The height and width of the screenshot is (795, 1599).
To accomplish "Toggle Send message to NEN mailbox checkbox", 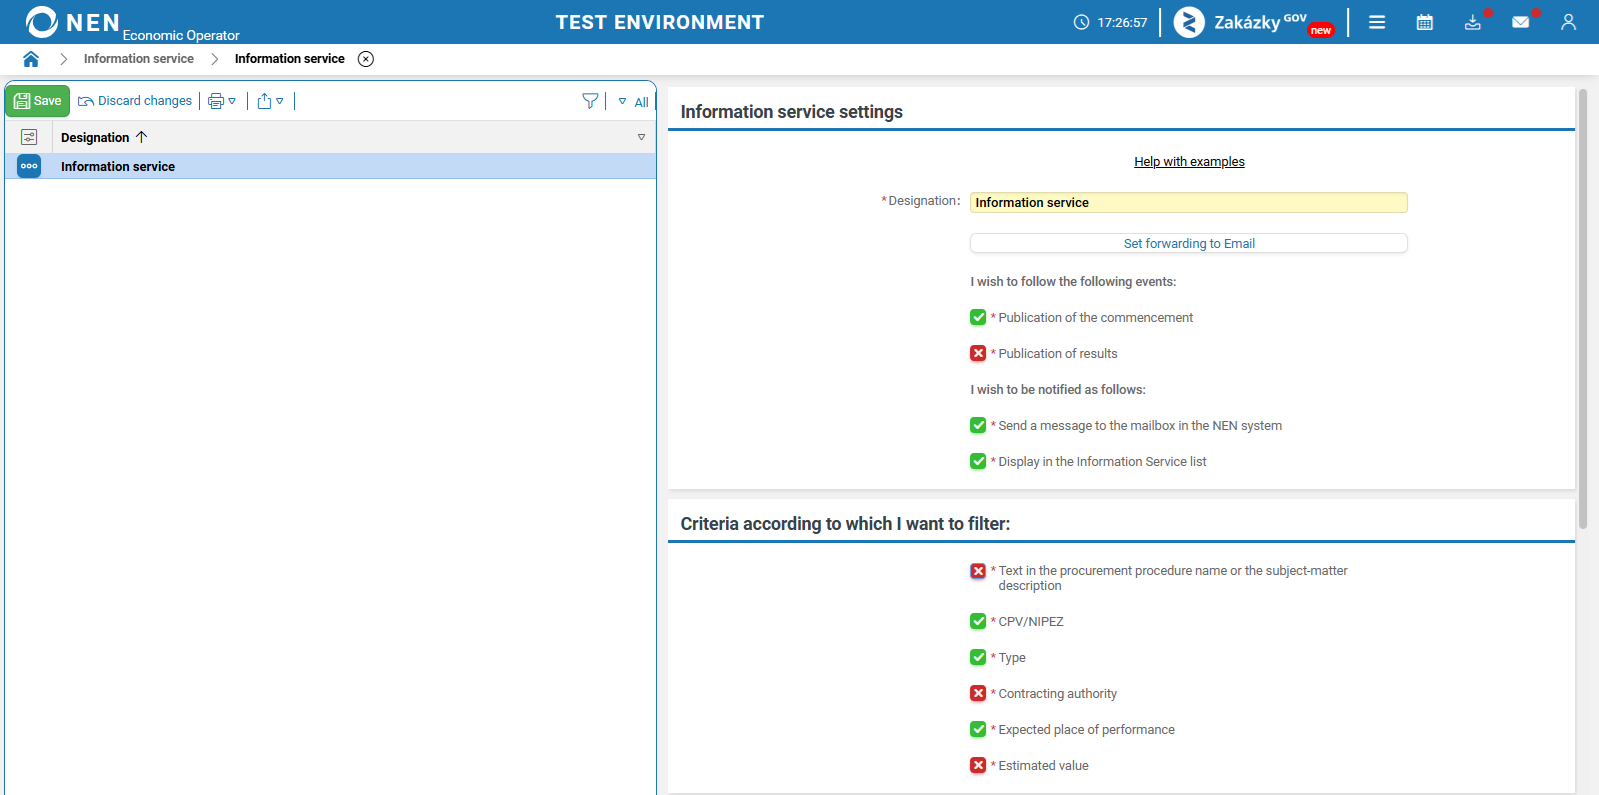I will pyautogui.click(x=978, y=426).
